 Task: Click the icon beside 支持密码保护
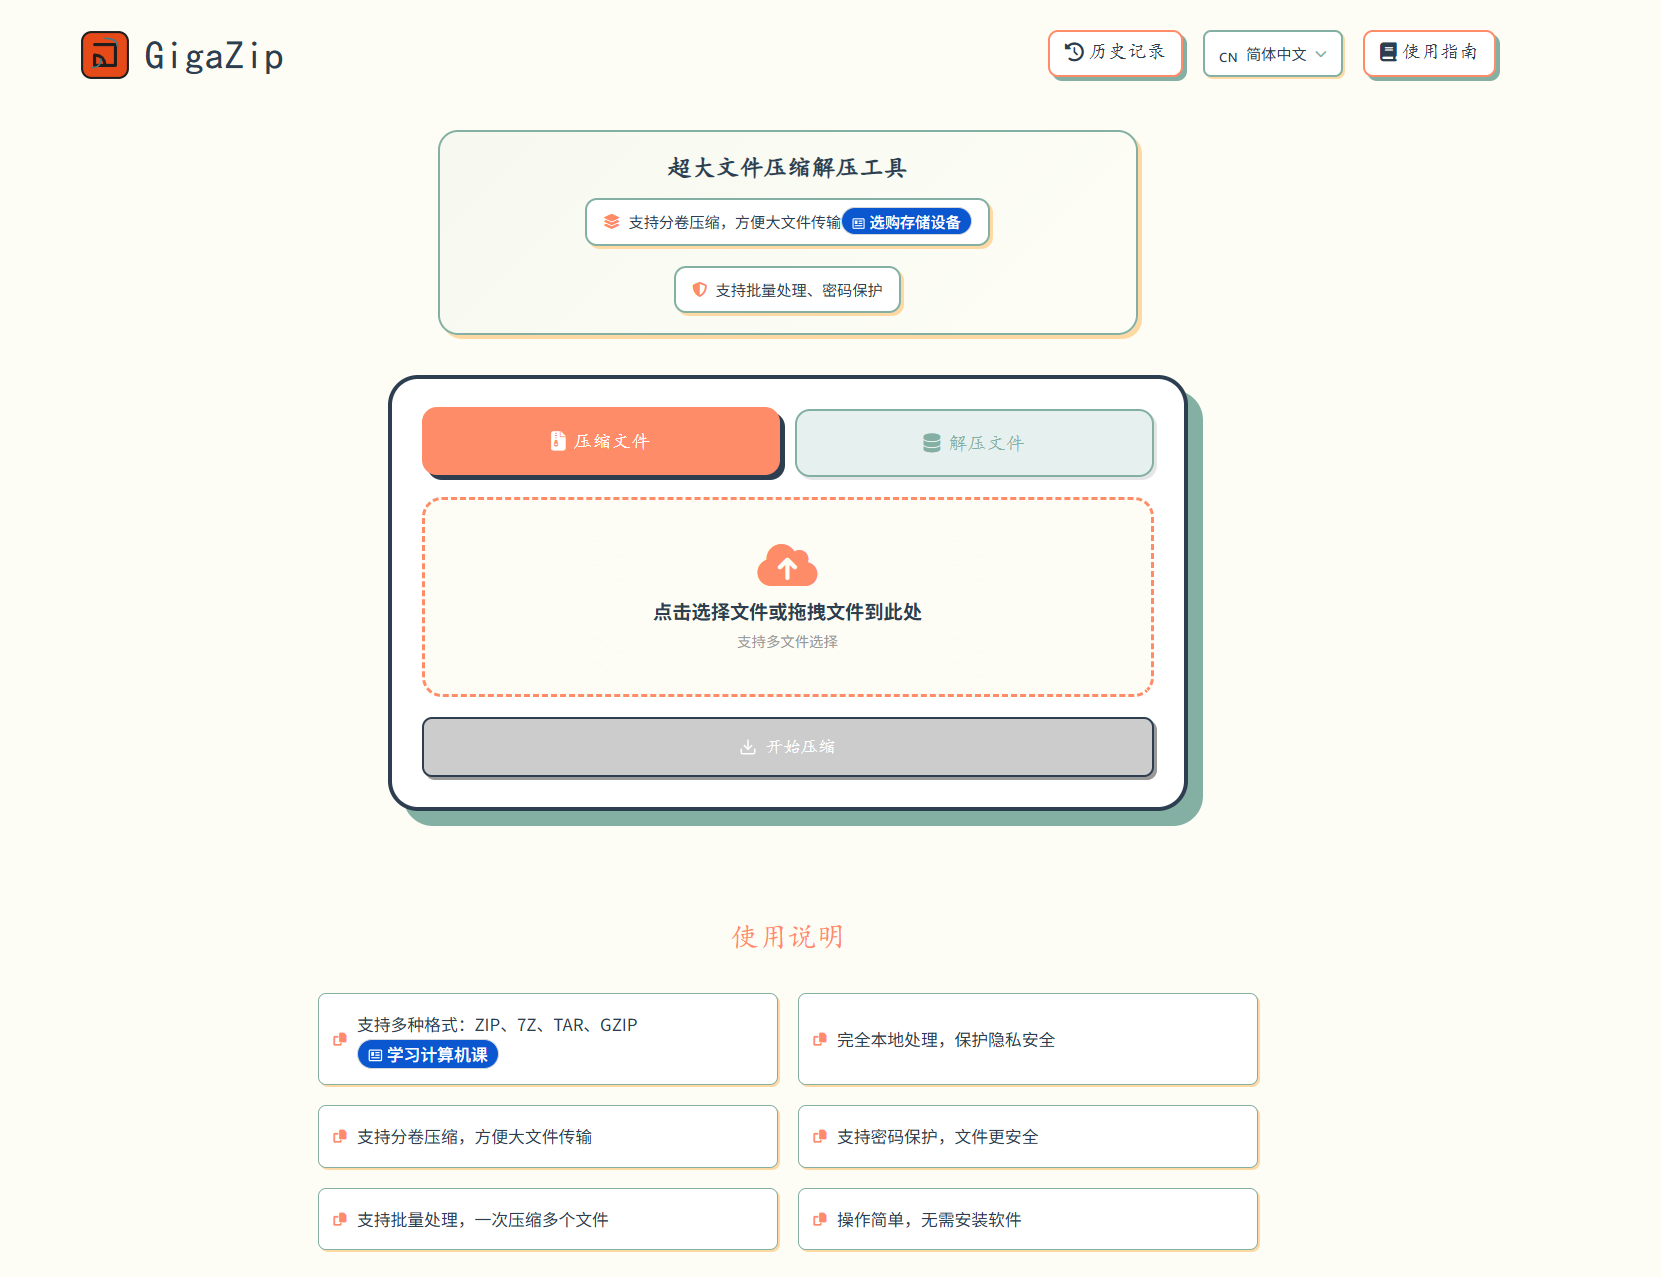pos(820,1137)
